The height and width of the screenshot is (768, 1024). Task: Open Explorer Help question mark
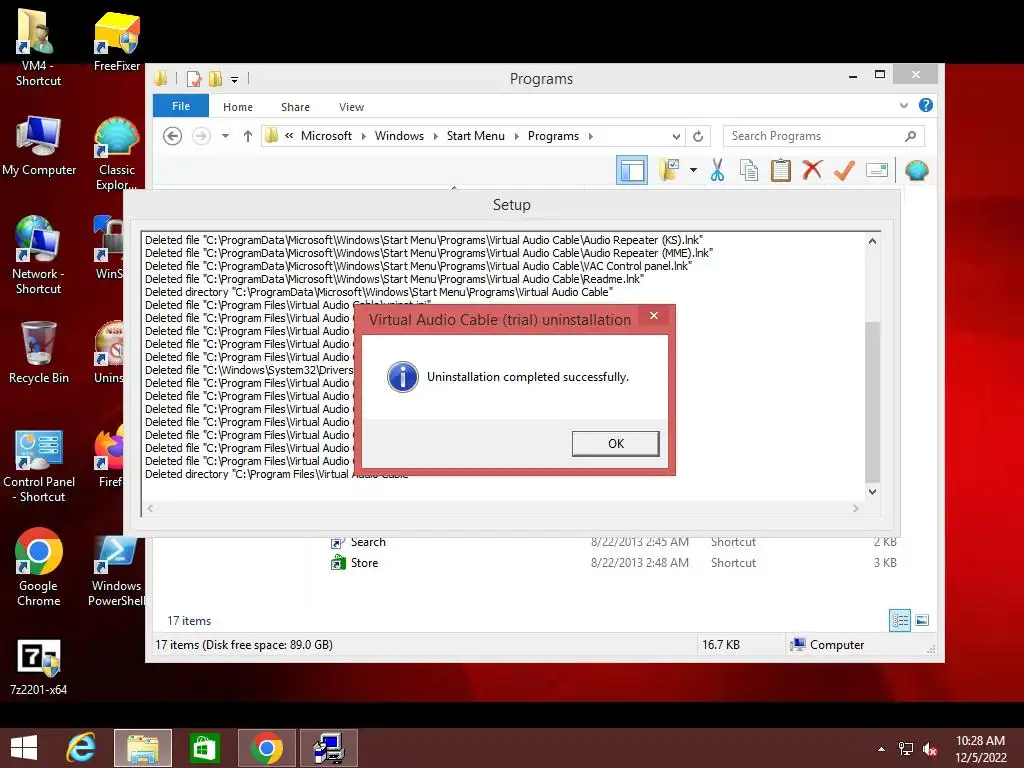[x=925, y=105]
